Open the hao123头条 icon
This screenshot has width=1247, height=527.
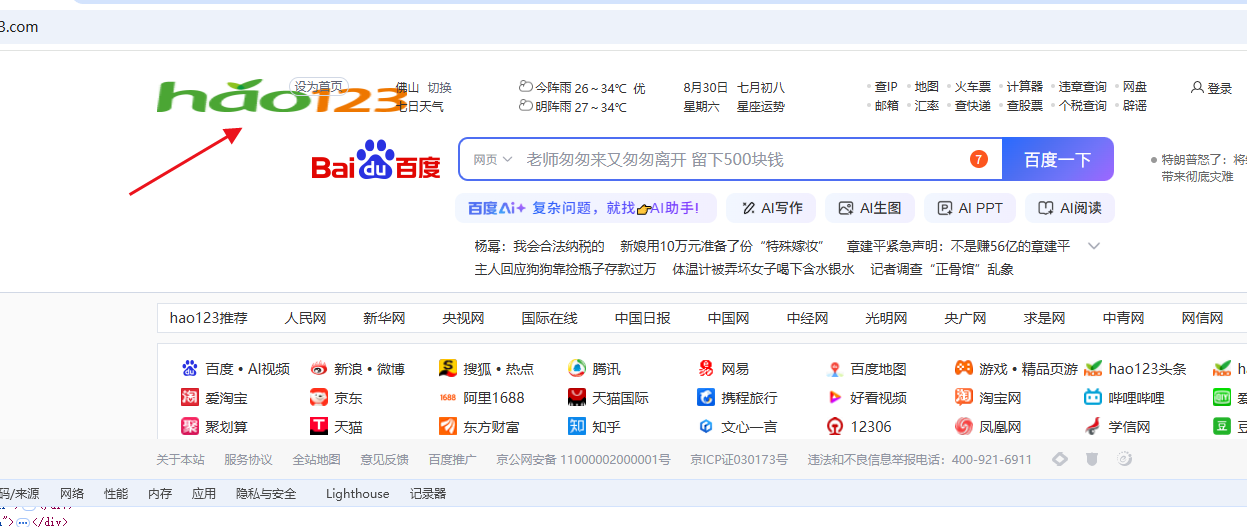pyautogui.click(x=1093, y=369)
